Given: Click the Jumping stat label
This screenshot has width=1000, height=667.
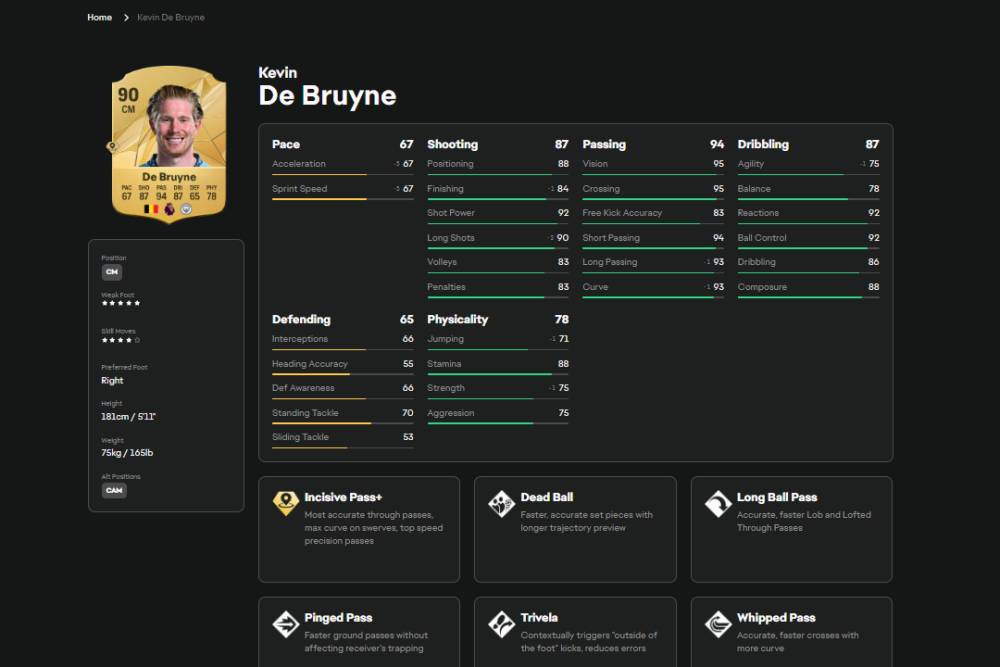Looking at the screenshot, I should [445, 339].
